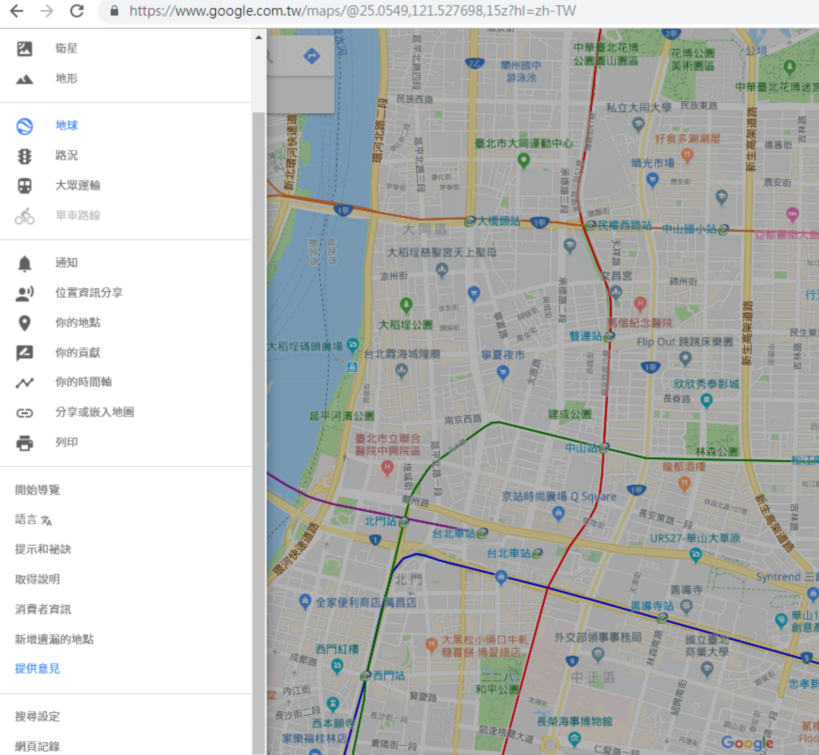
Task: Click the browser address bar URL
Action: pos(353,11)
